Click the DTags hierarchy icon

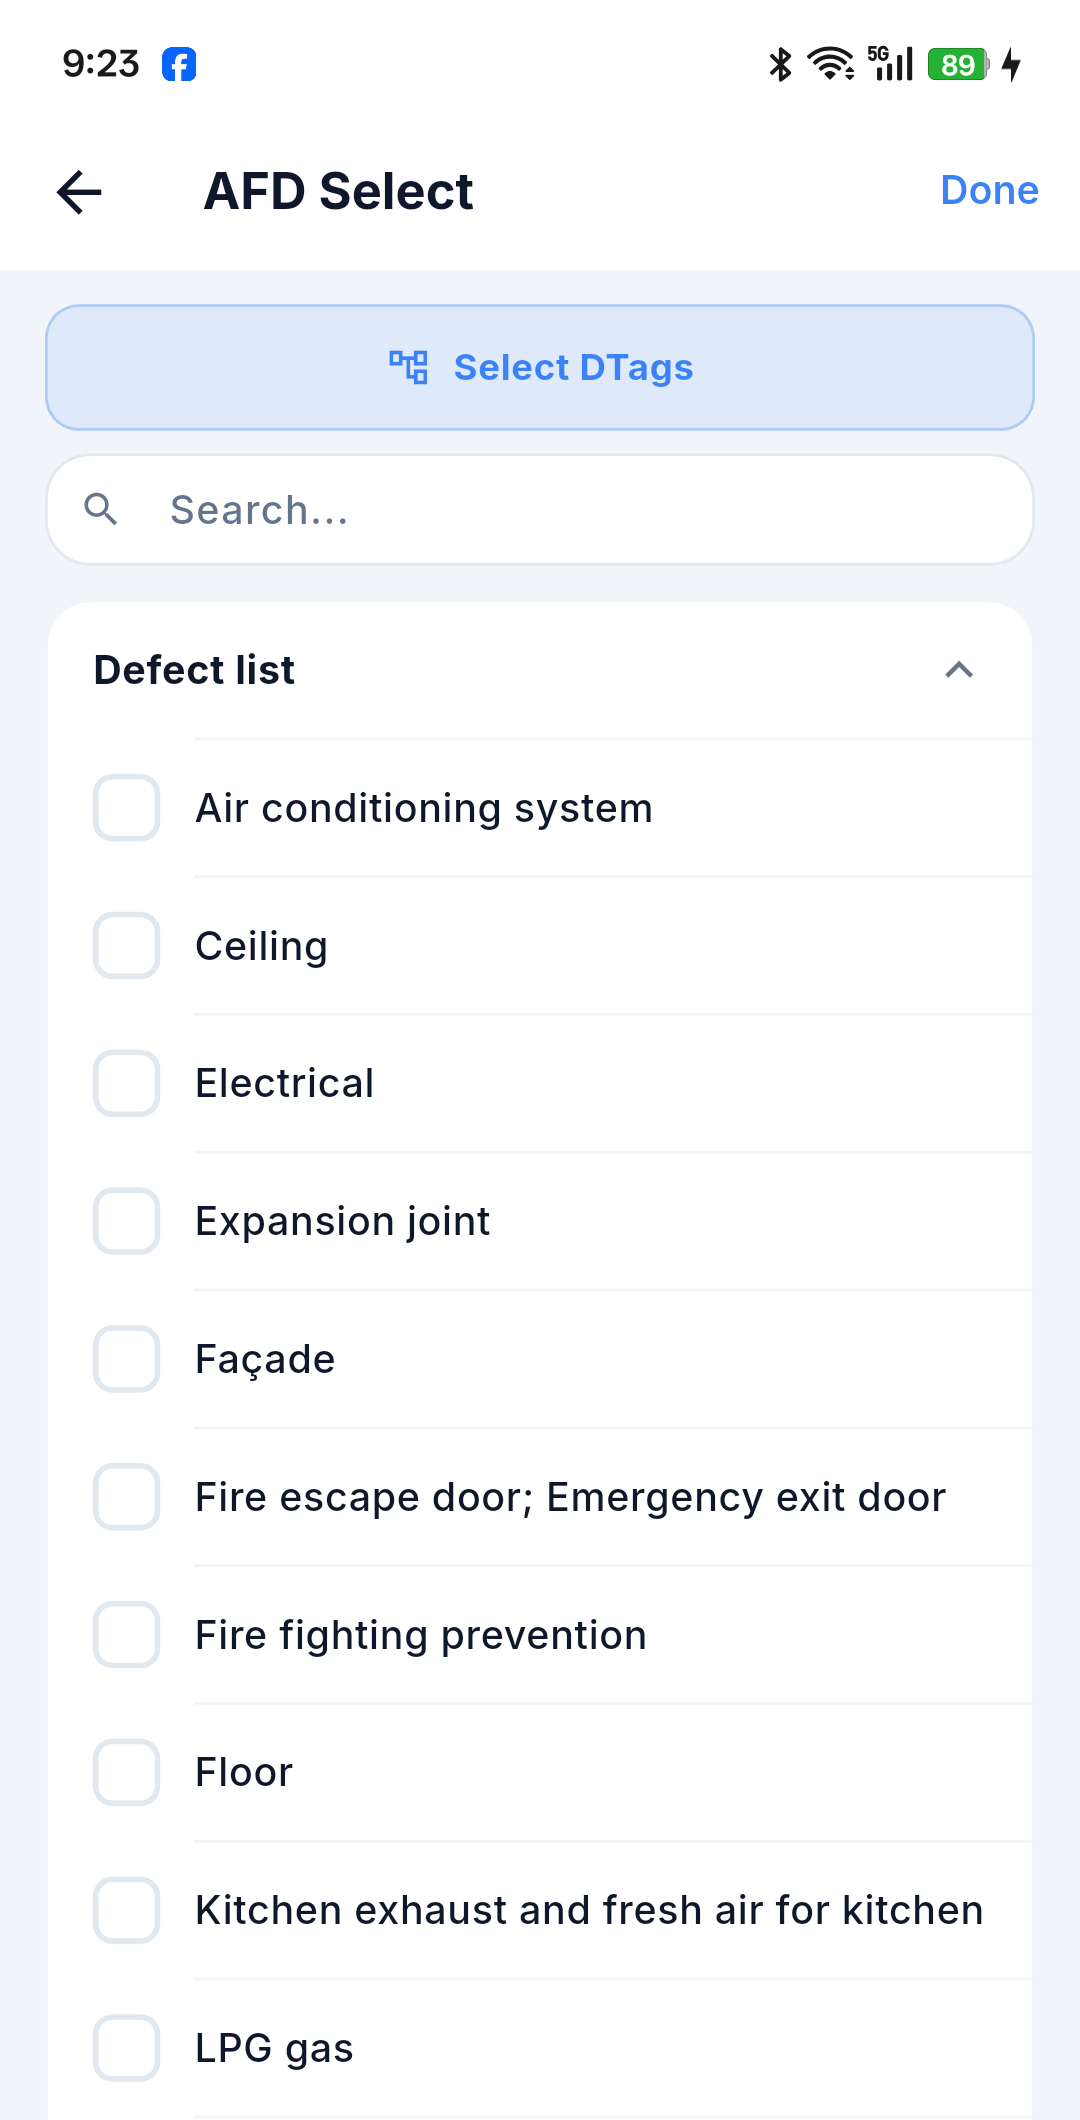point(408,367)
